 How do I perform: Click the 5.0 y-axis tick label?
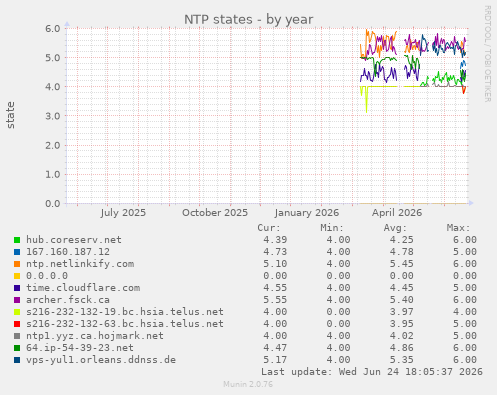(53, 58)
